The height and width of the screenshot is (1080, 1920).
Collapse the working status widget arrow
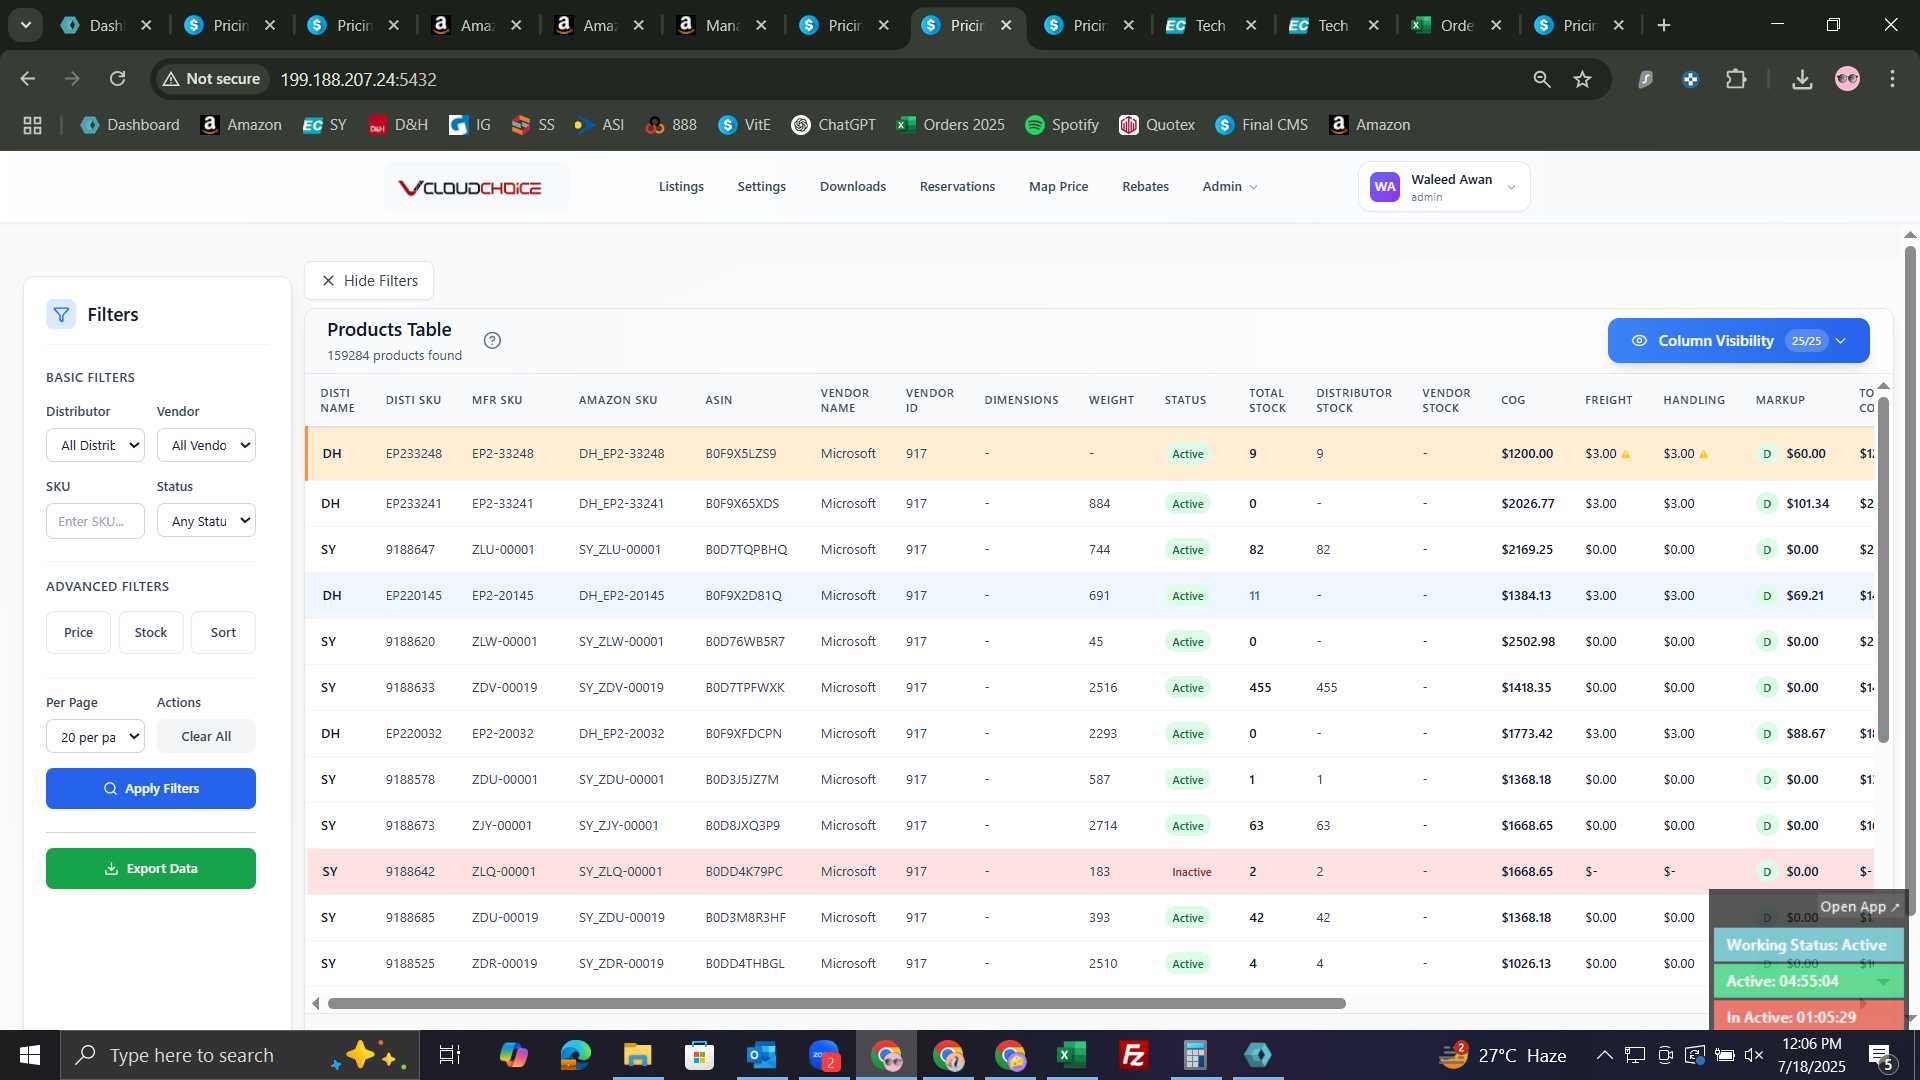[x=1883, y=982]
